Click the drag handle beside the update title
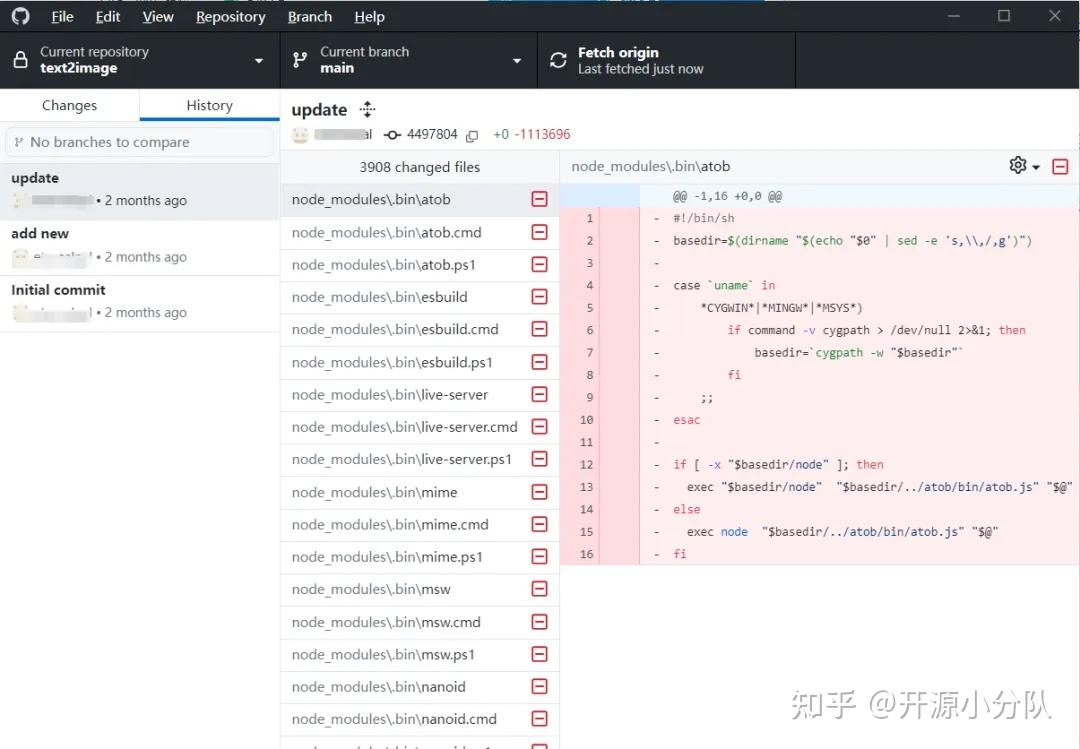The image size is (1080, 749). click(x=367, y=109)
